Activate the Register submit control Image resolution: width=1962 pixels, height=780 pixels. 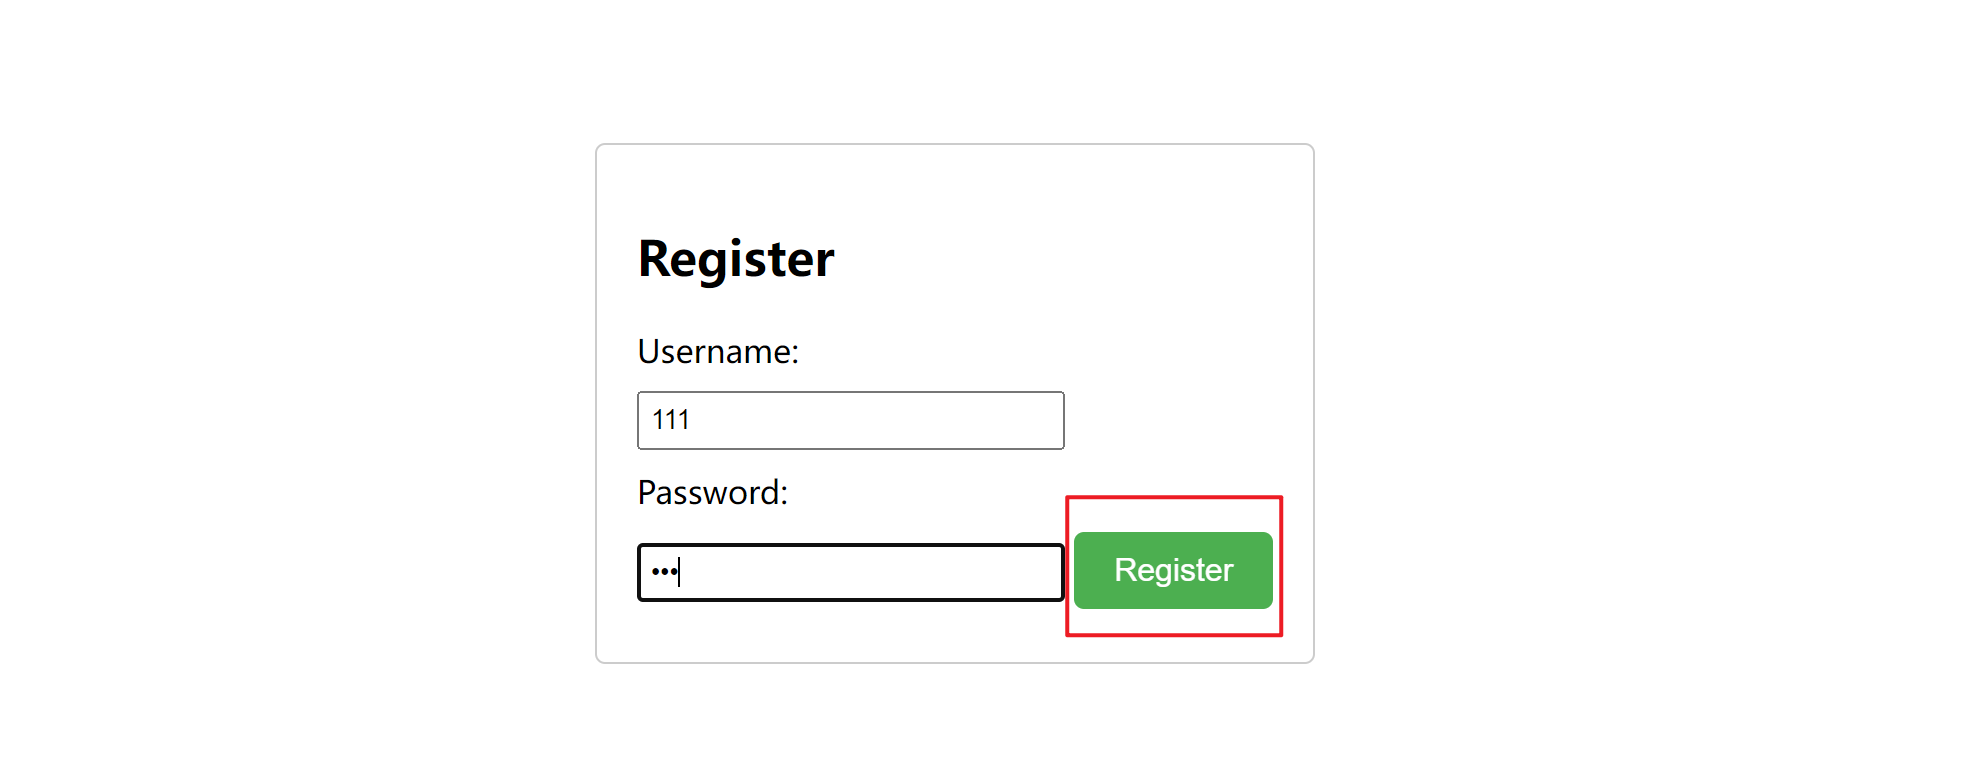pyautogui.click(x=1172, y=570)
